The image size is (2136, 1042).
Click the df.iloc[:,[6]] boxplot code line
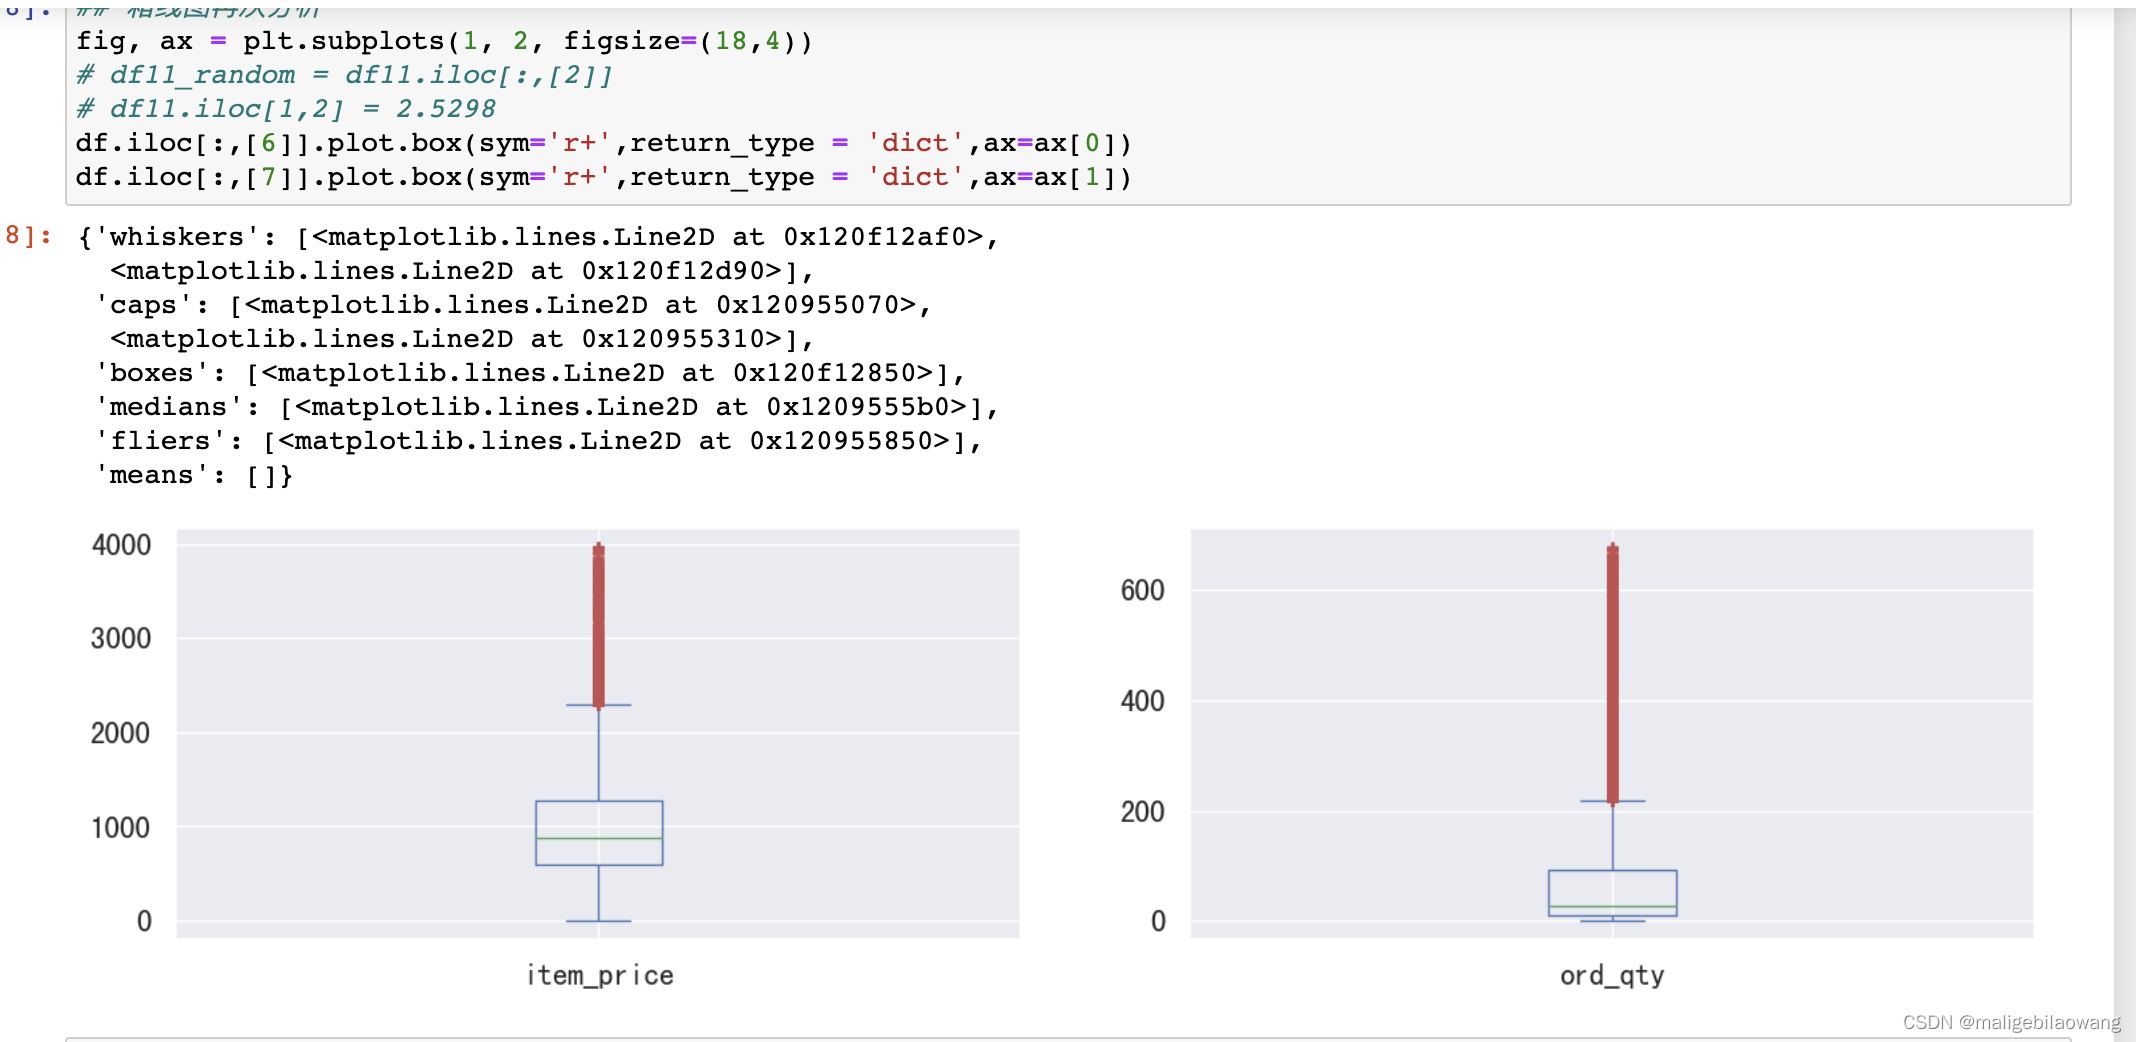click(603, 143)
